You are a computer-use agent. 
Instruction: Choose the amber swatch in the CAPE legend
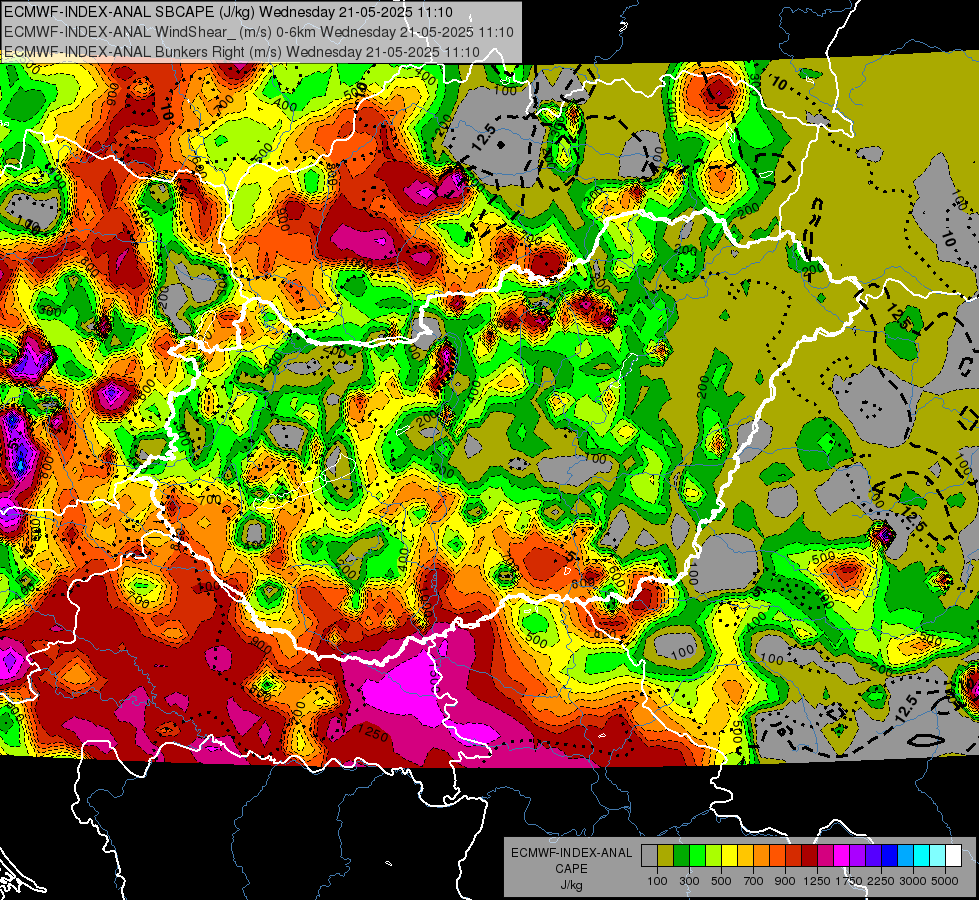click(x=745, y=856)
